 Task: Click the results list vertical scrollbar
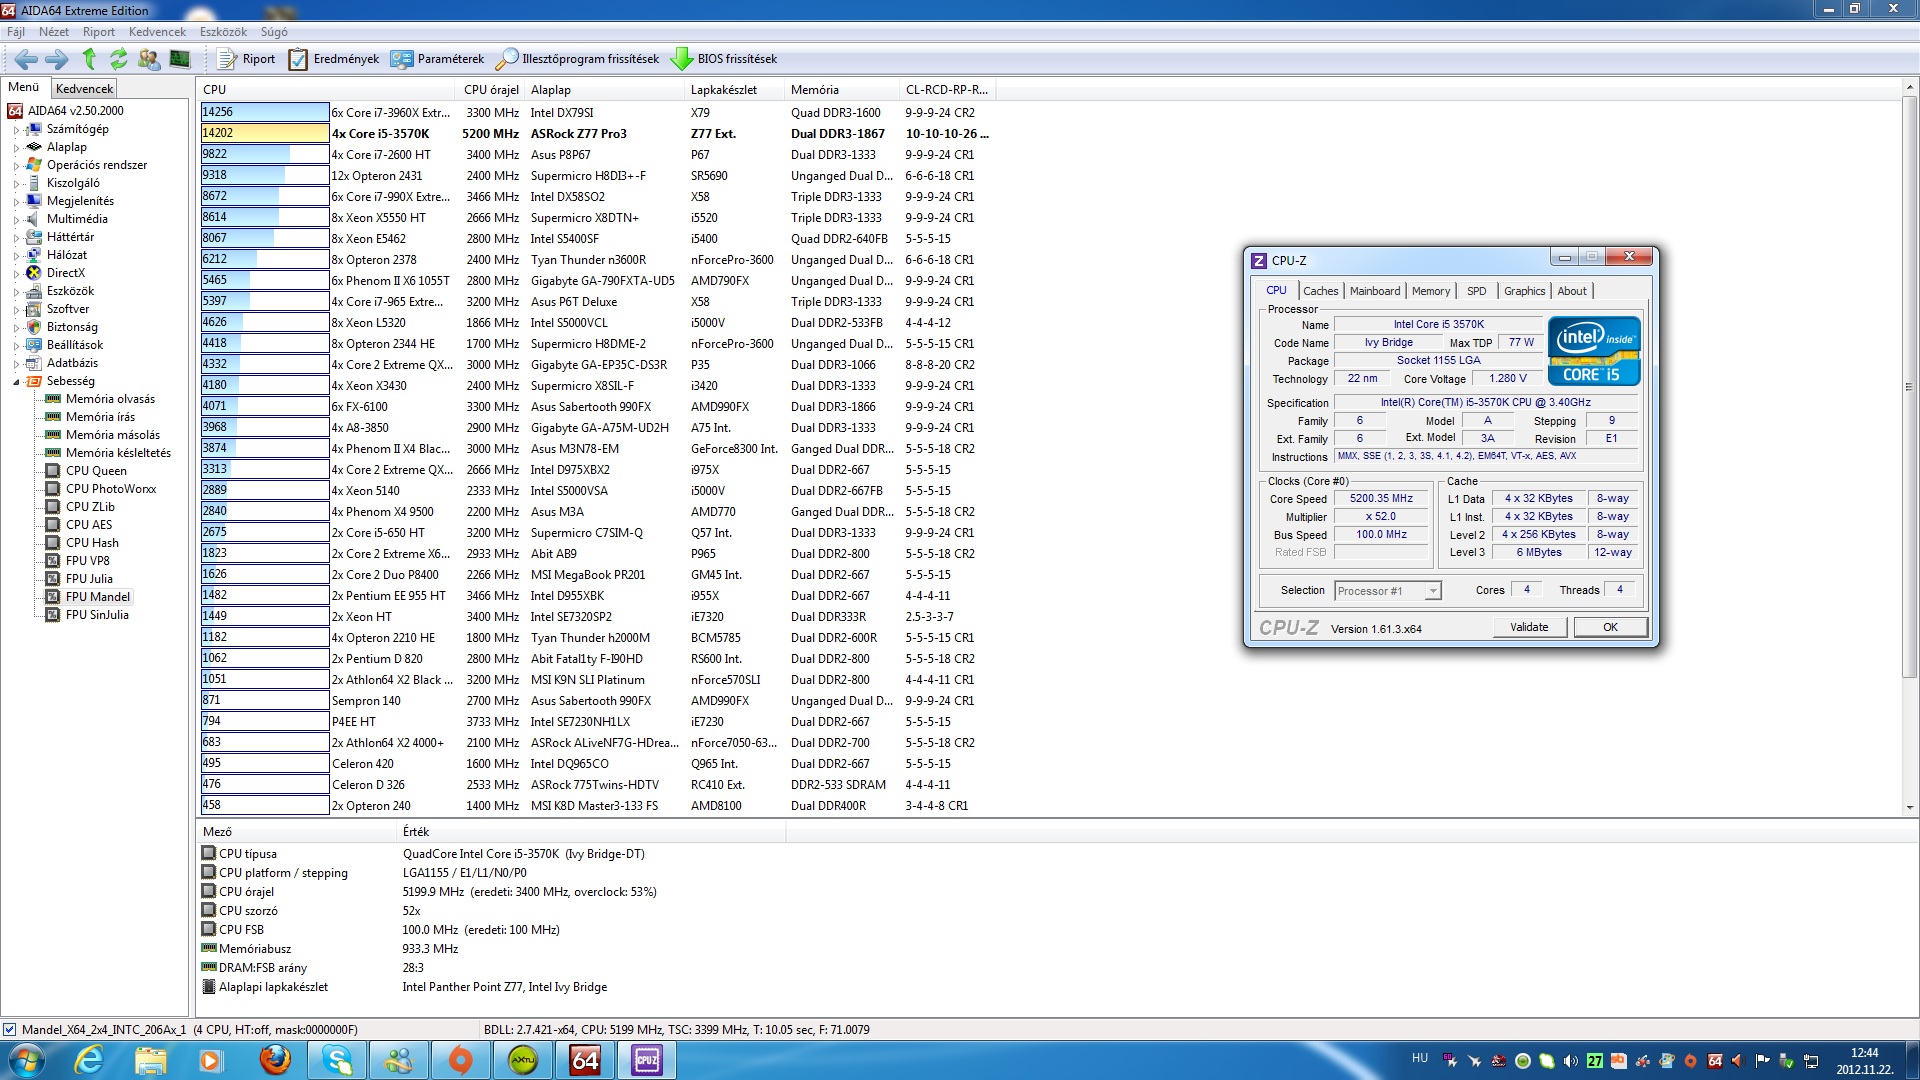[1909, 386]
